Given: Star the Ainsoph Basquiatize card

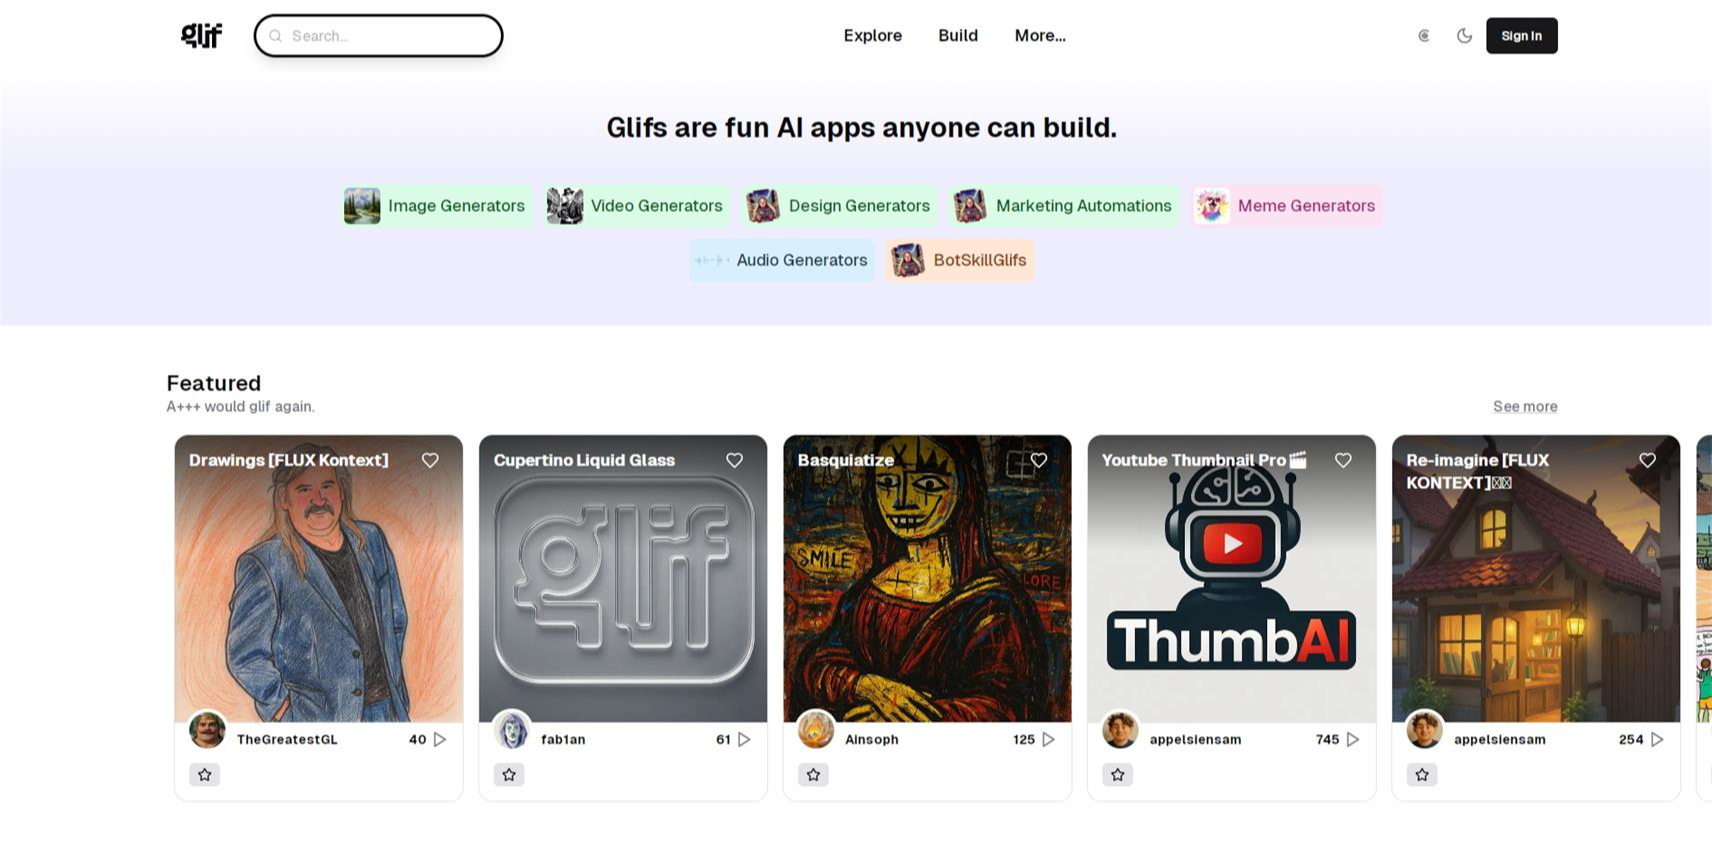Looking at the screenshot, I should click(x=813, y=775).
